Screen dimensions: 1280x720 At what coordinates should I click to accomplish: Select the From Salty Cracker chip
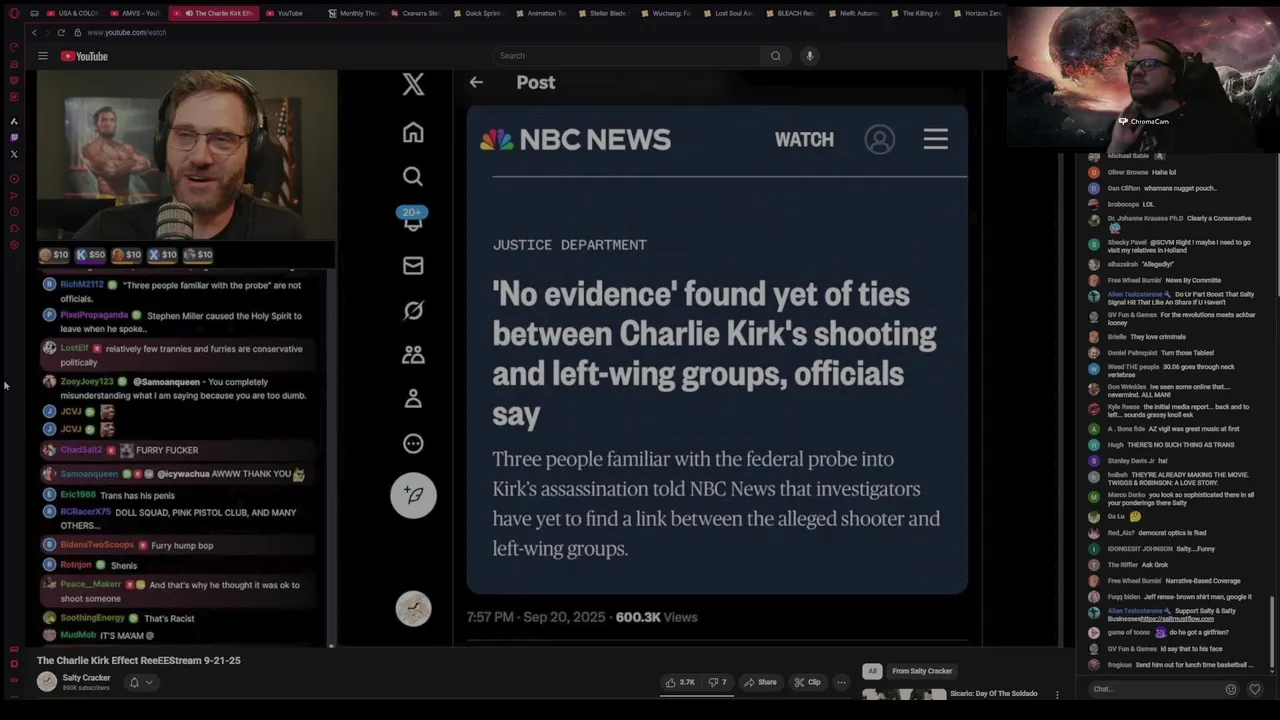(x=922, y=671)
